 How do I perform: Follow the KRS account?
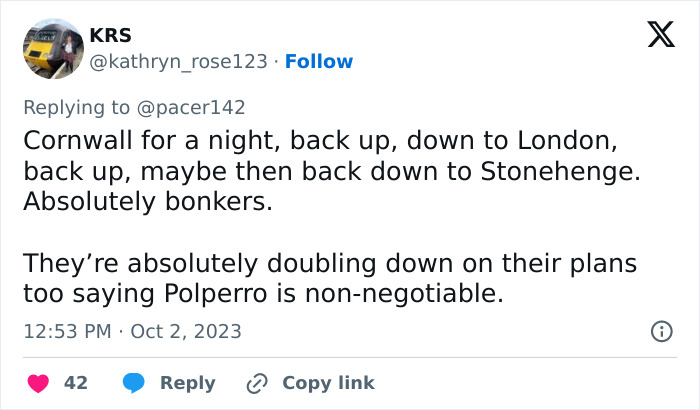319,62
